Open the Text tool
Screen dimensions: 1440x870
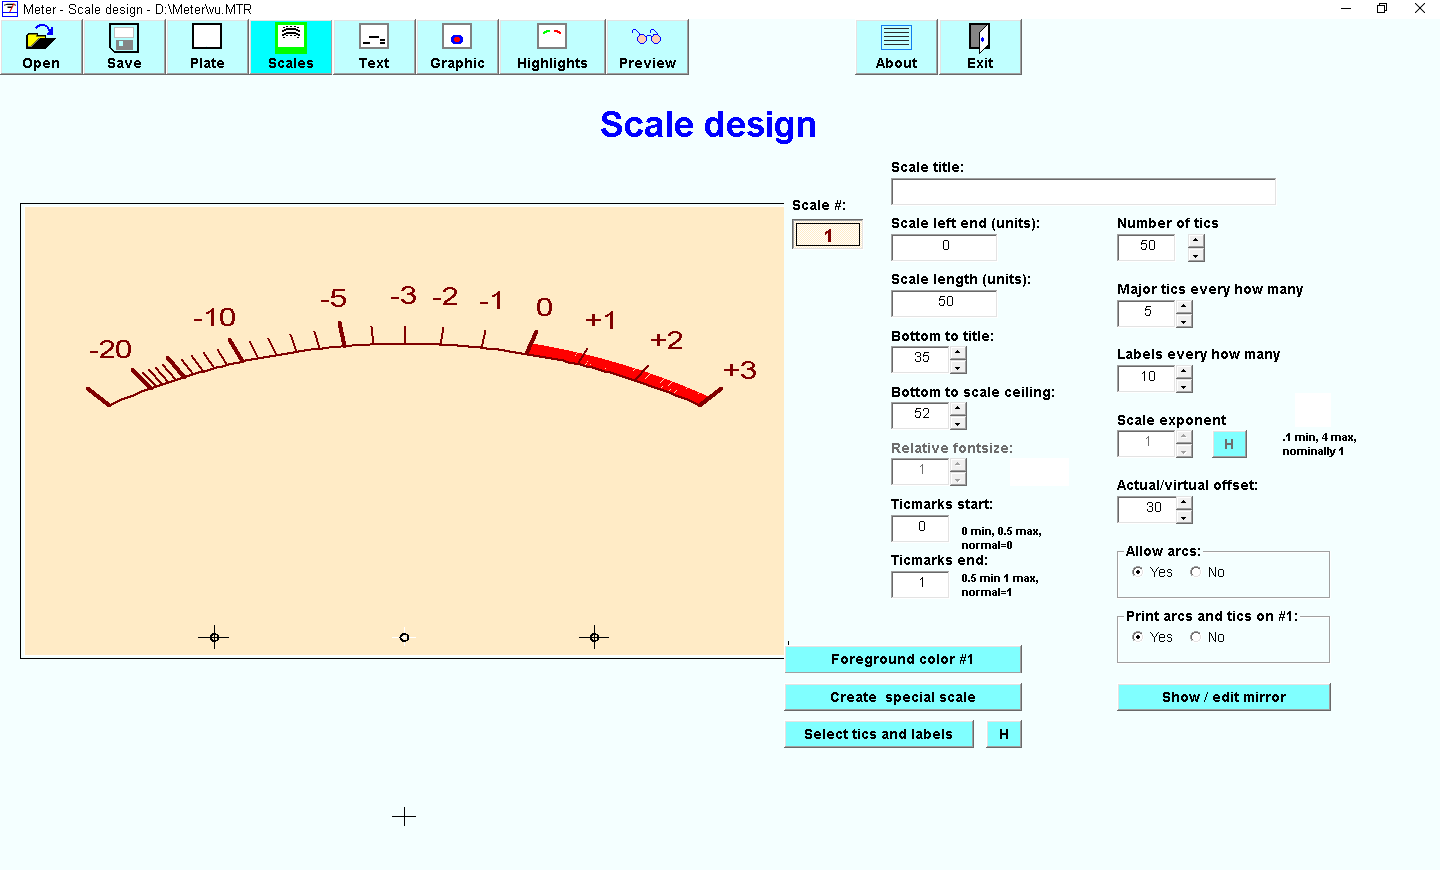pos(374,47)
